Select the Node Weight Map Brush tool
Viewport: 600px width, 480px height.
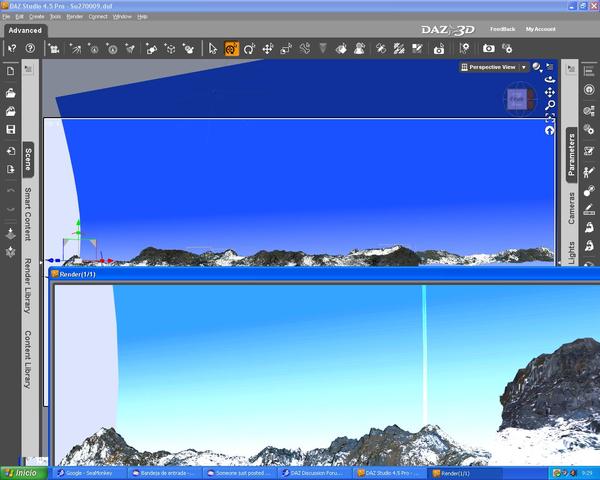pos(417,49)
